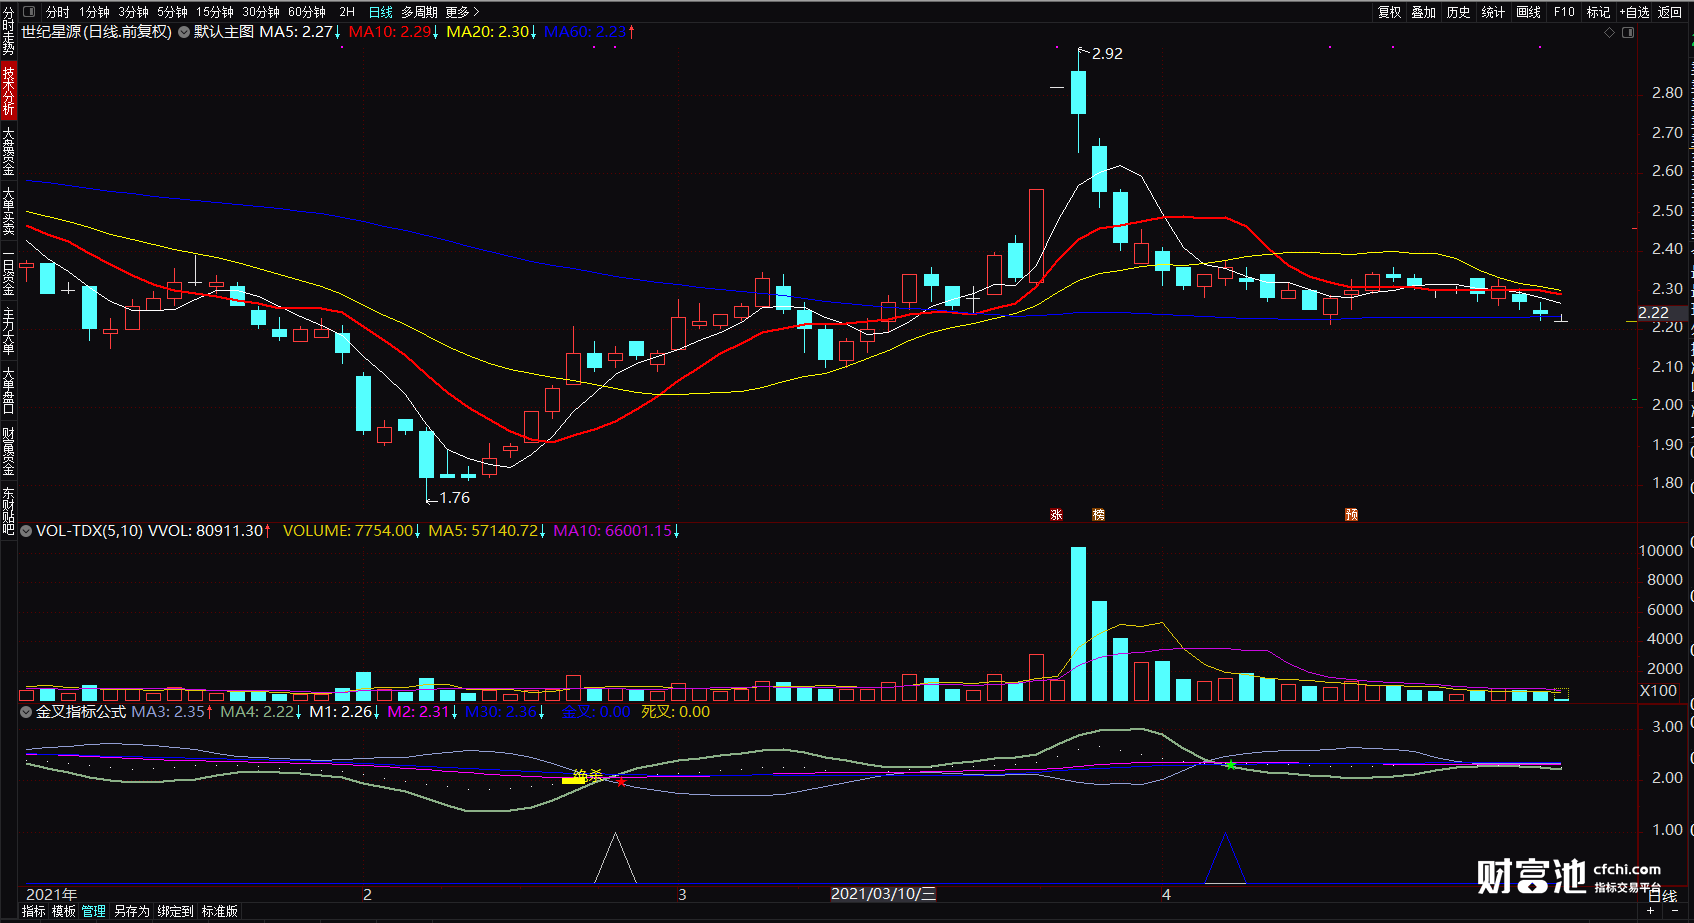Expand the 更多 periods menu
The image size is (1694, 923).
coord(462,12)
